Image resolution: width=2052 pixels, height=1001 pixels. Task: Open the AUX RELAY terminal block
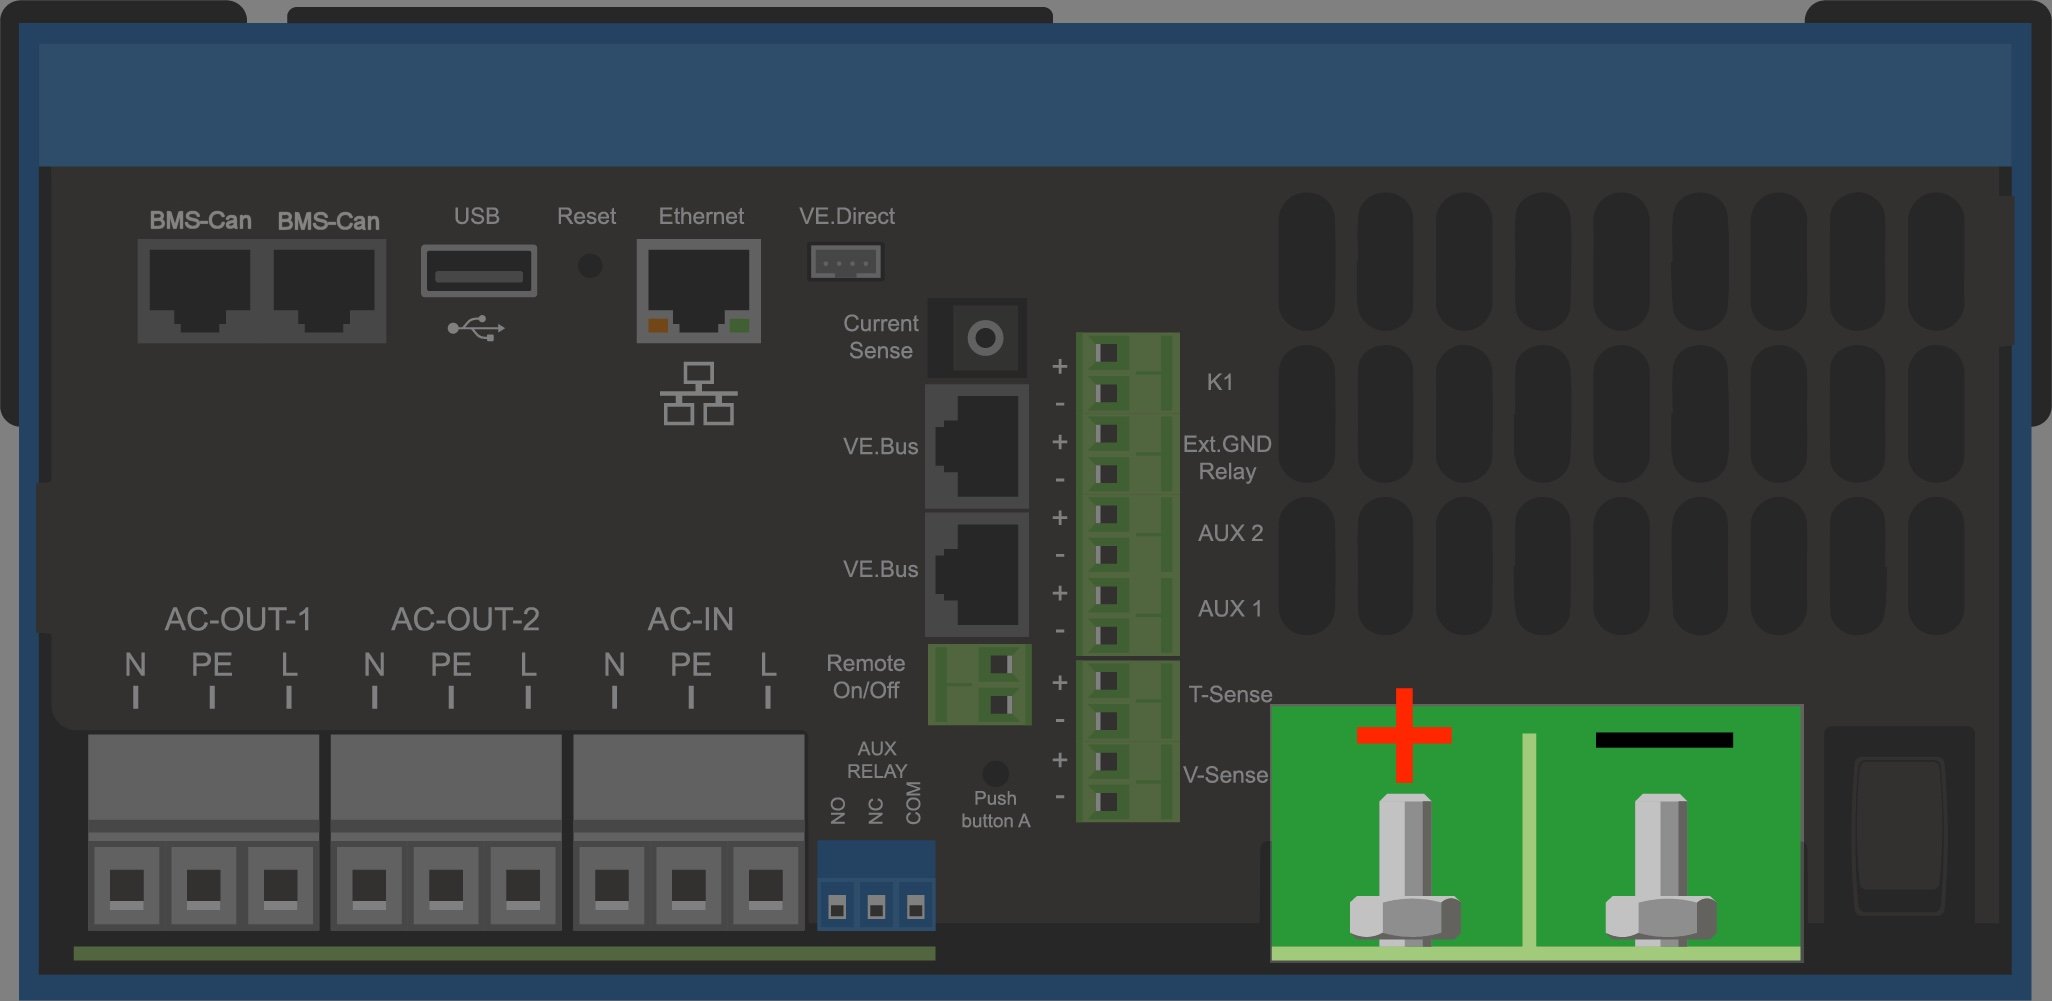(876, 885)
